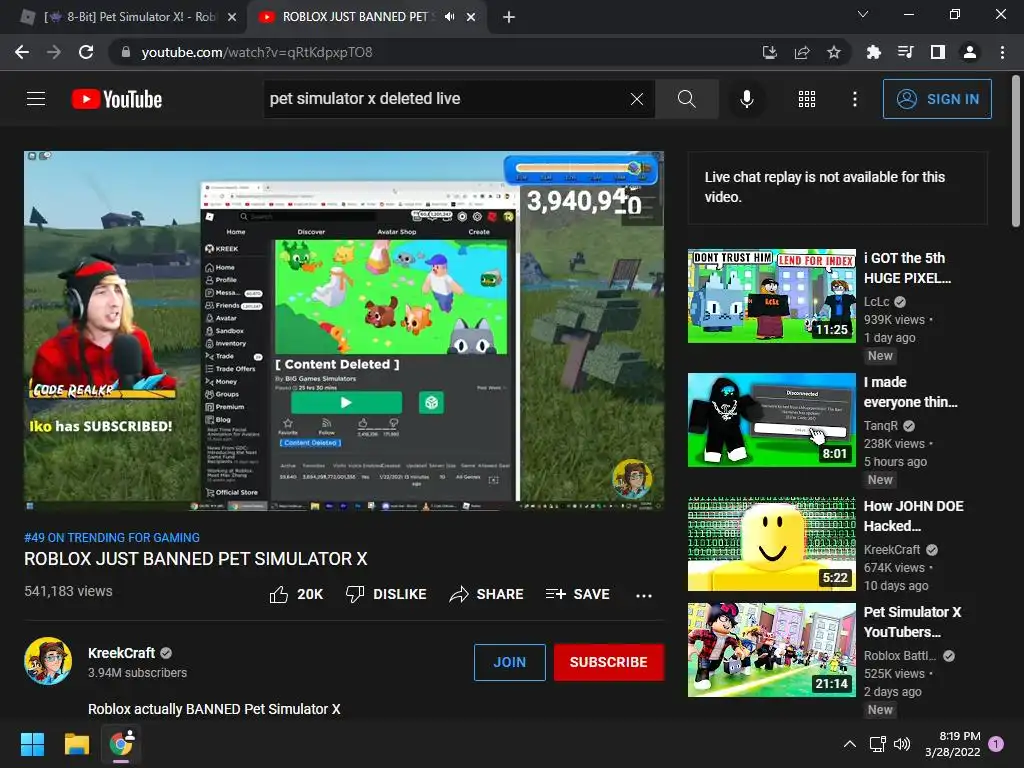Clear the search box with the X

(637, 99)
